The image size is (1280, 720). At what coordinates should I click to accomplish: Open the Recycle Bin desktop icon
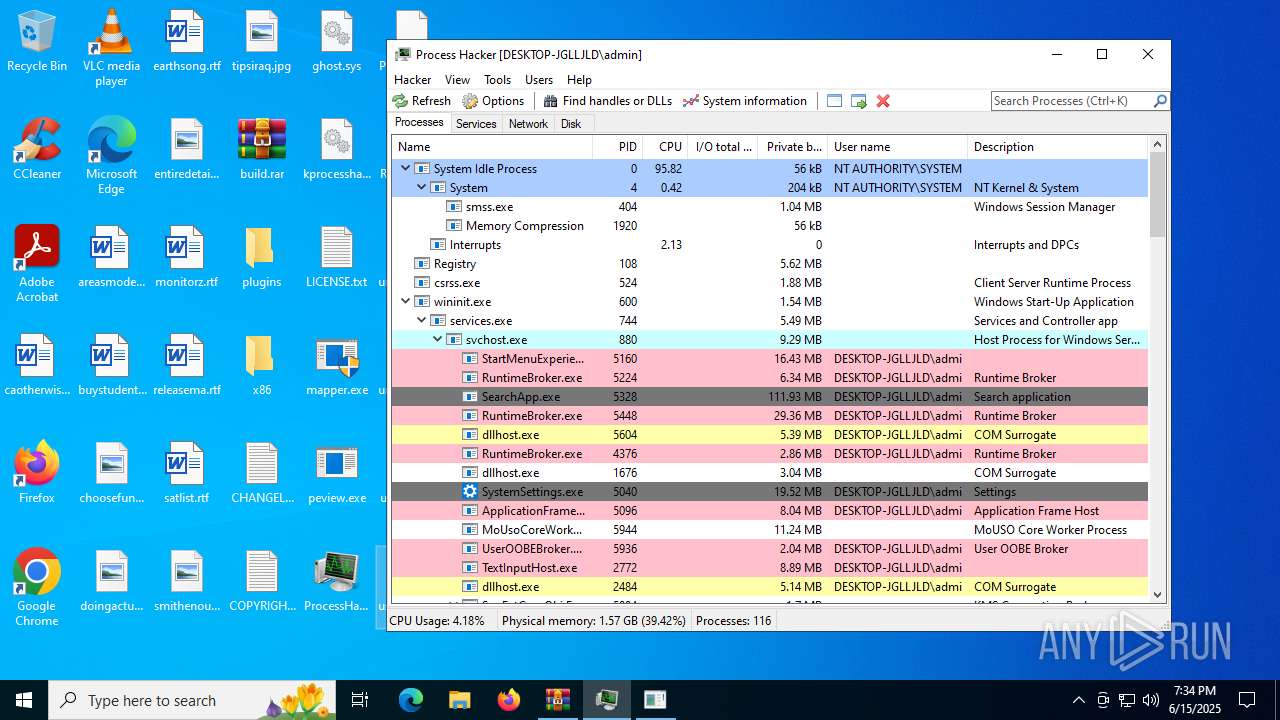point(37,42)
